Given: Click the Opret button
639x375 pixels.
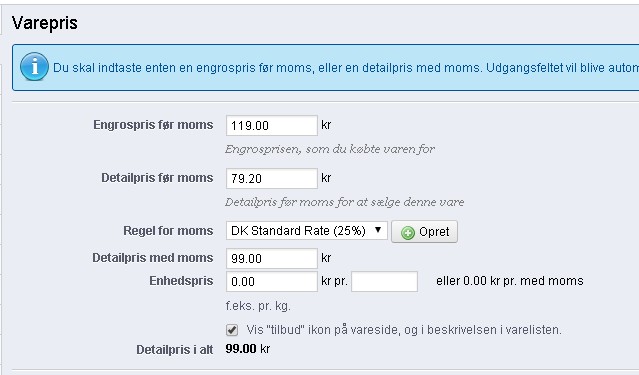Looking at the screenshot, I should coord(424,232).
